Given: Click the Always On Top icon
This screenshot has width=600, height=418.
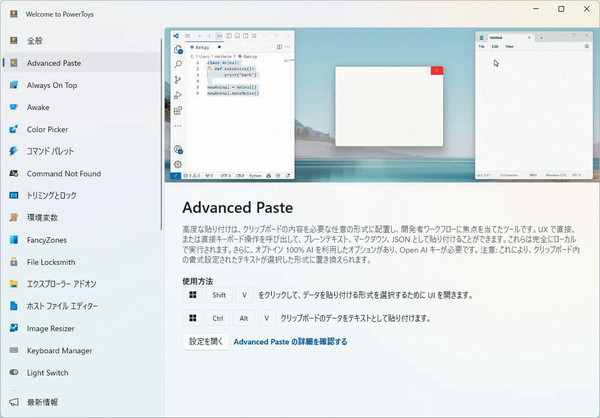Looking at the screenshot, I should tap(14, 85).
